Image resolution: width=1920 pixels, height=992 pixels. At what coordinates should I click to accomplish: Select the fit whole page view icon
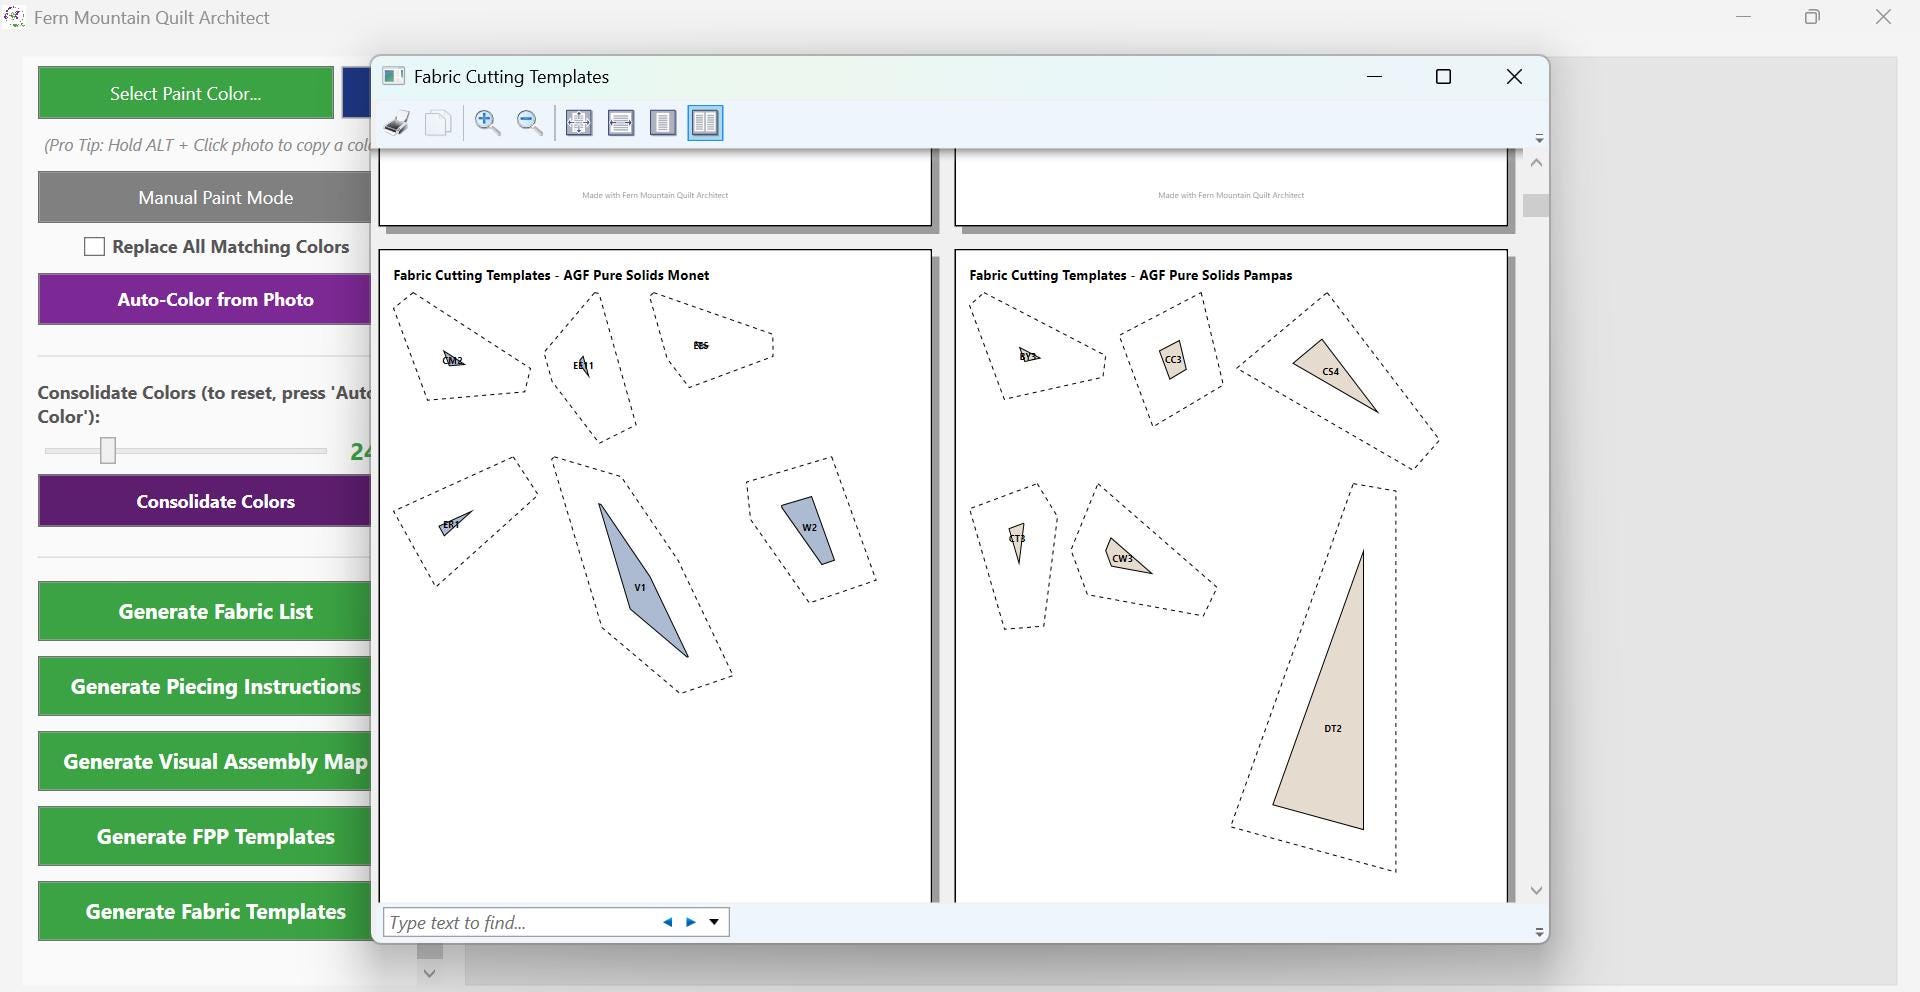point(579,123)
